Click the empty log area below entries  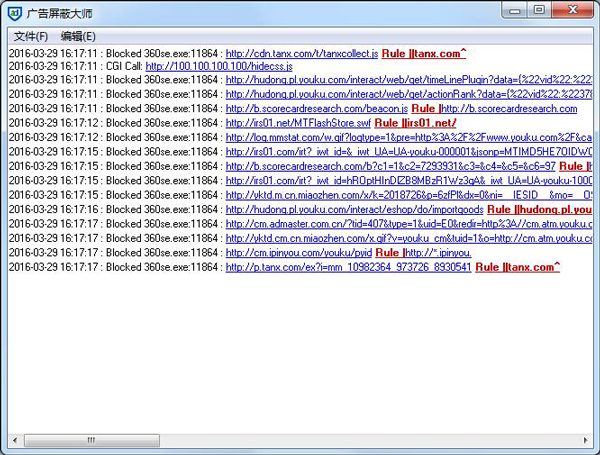tap(300, 360)
